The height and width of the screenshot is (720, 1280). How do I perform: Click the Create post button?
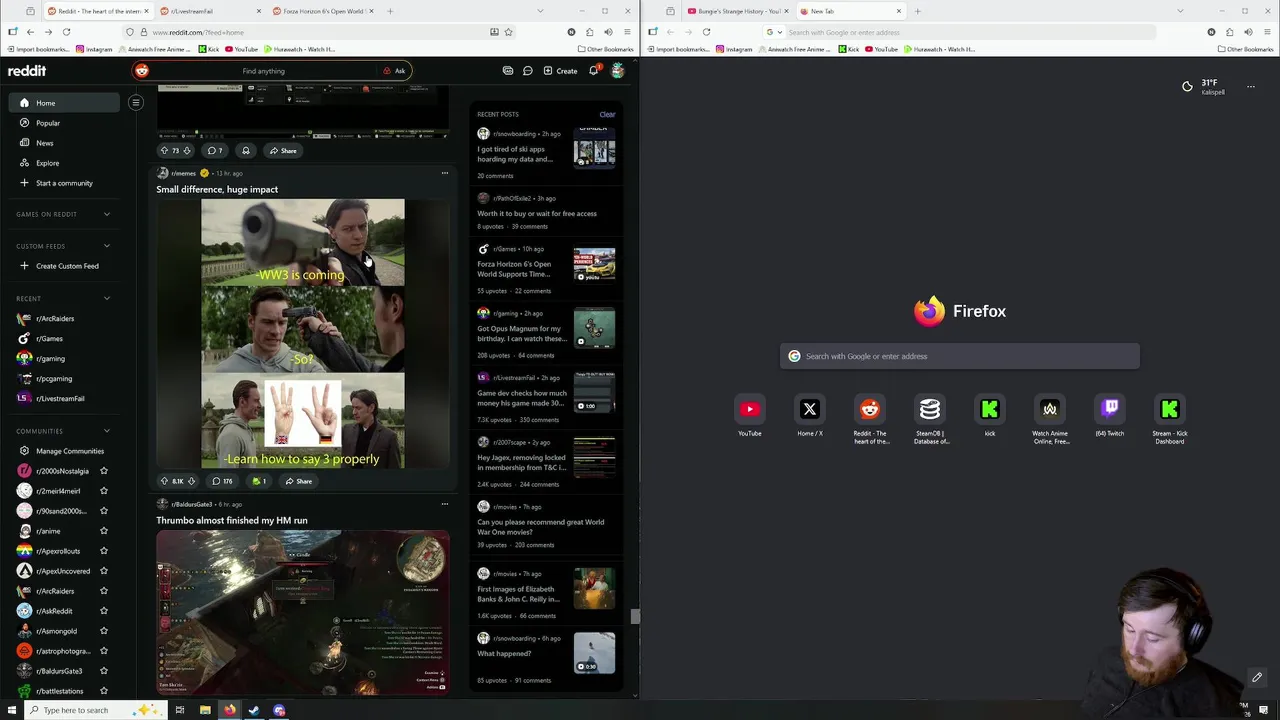point(560,71)
